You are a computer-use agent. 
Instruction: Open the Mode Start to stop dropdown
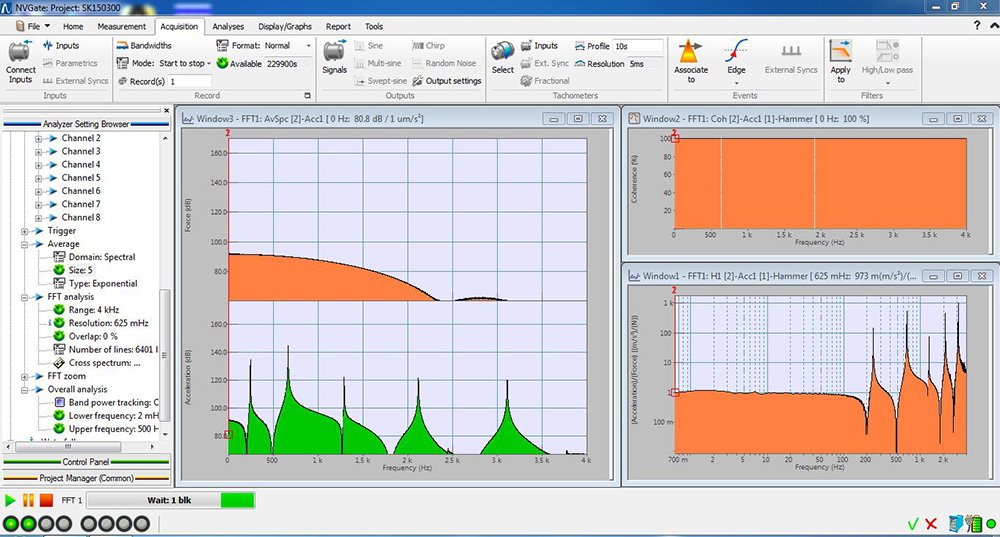tap(208, 63)
